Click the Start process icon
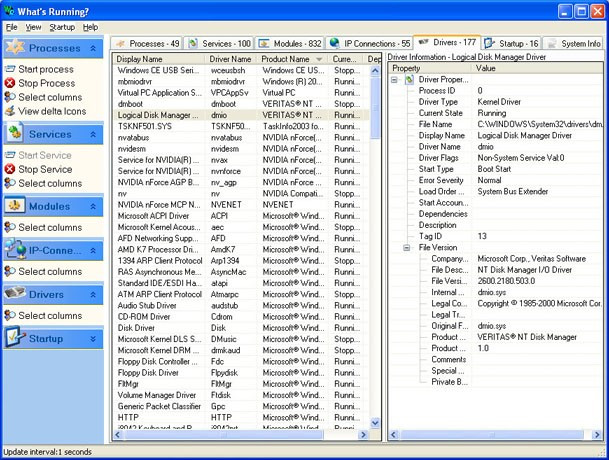The height and width of the screenshot is (460, 609). tap(10, 69)
